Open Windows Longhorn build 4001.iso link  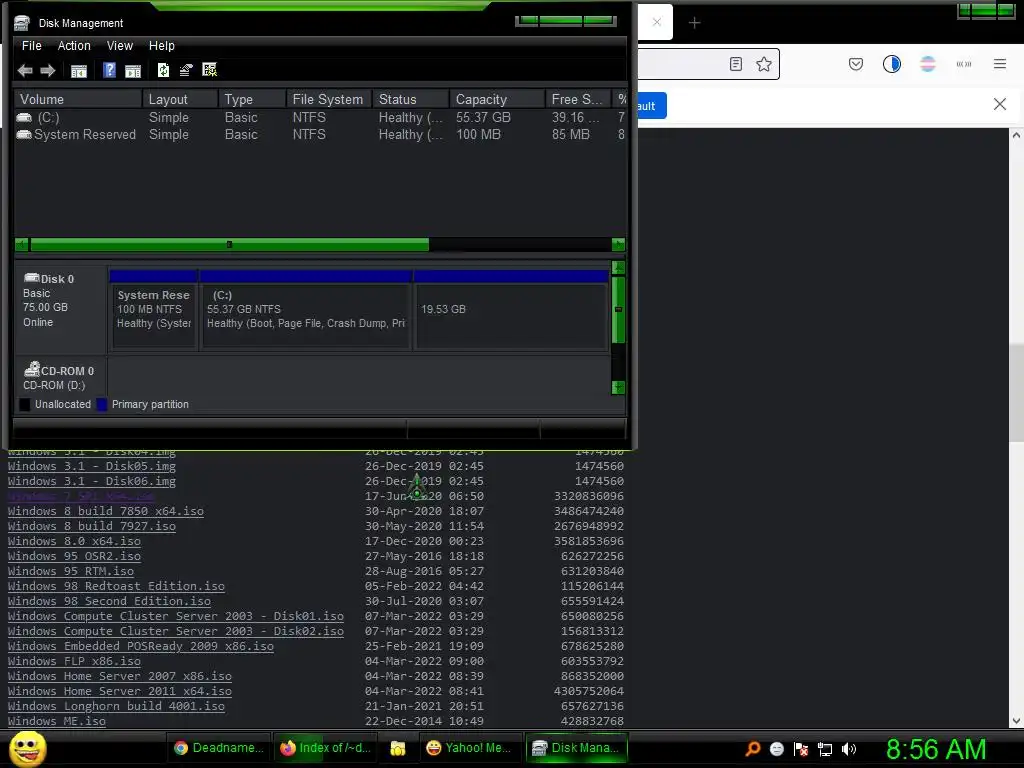[116, 707]
